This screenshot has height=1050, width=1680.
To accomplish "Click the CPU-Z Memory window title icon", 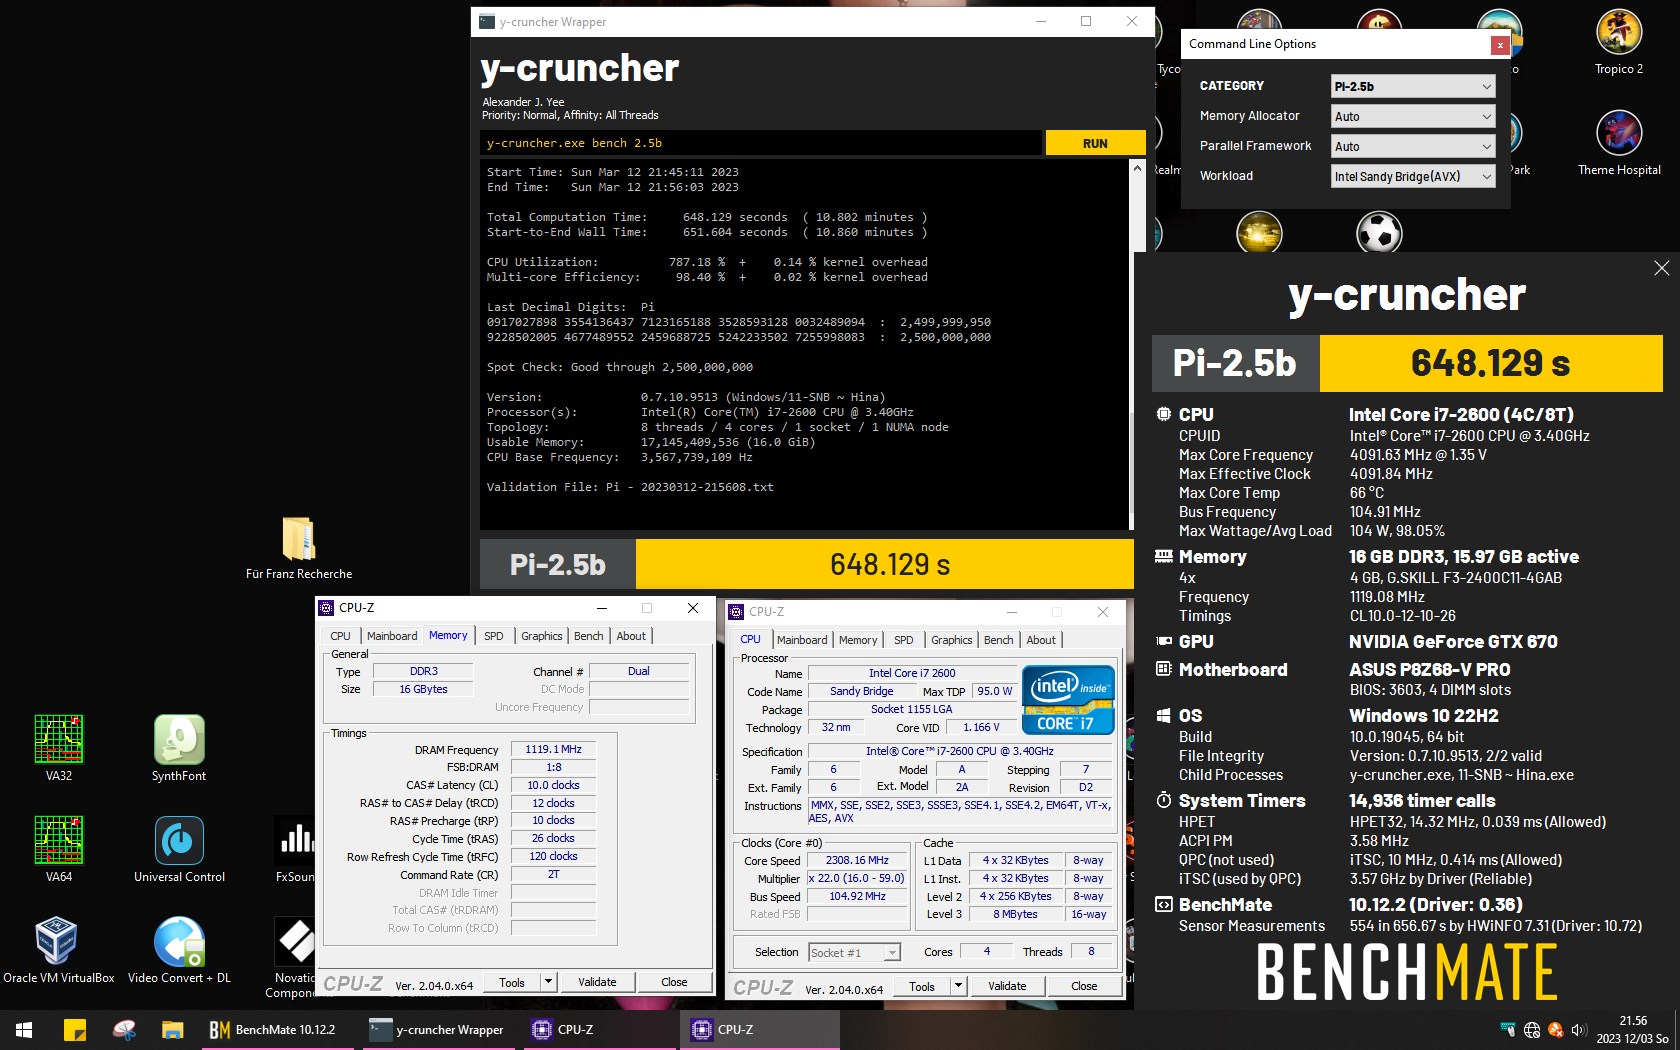I will pos(326,607).
